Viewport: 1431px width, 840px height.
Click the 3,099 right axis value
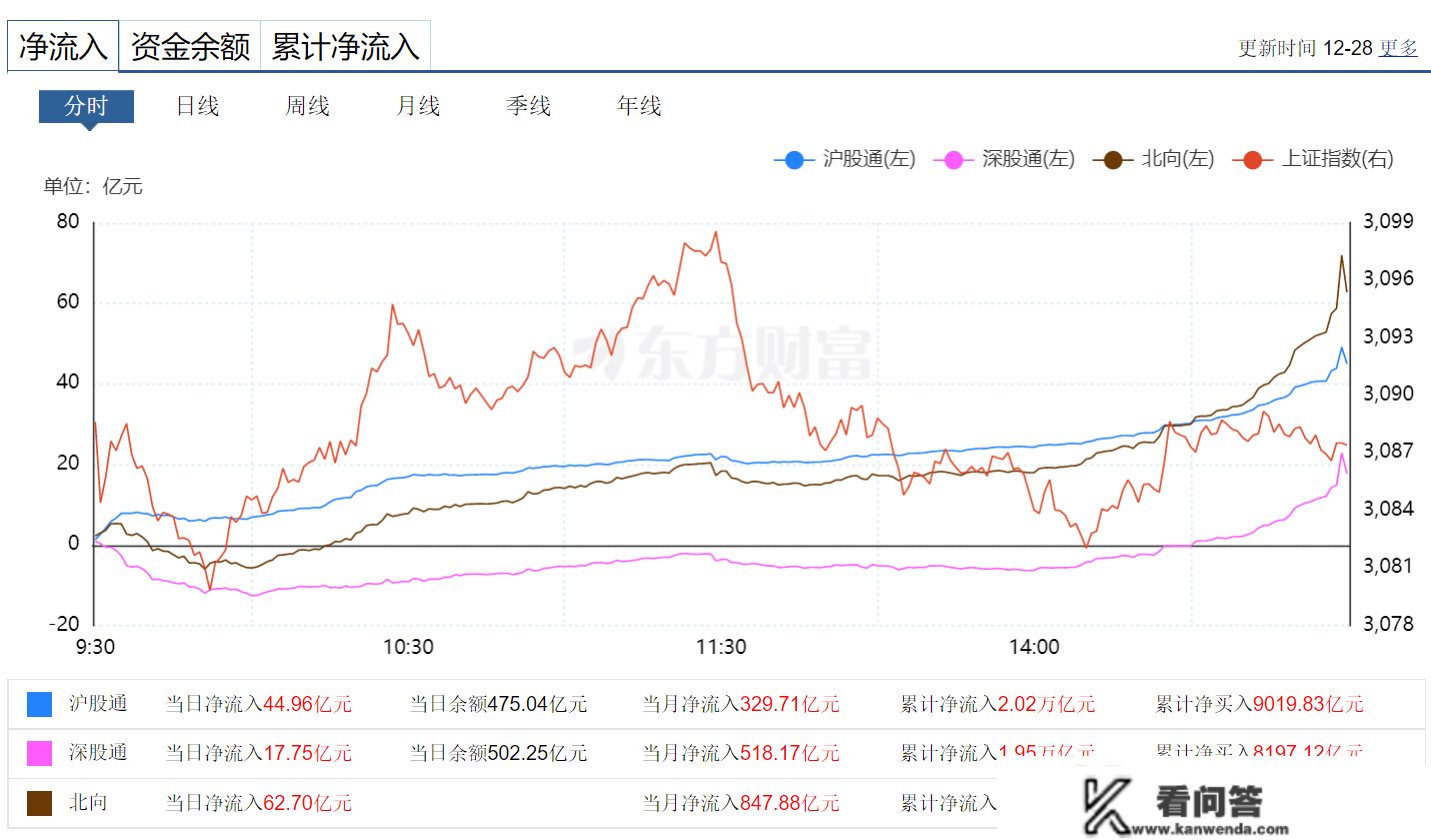1389,222
